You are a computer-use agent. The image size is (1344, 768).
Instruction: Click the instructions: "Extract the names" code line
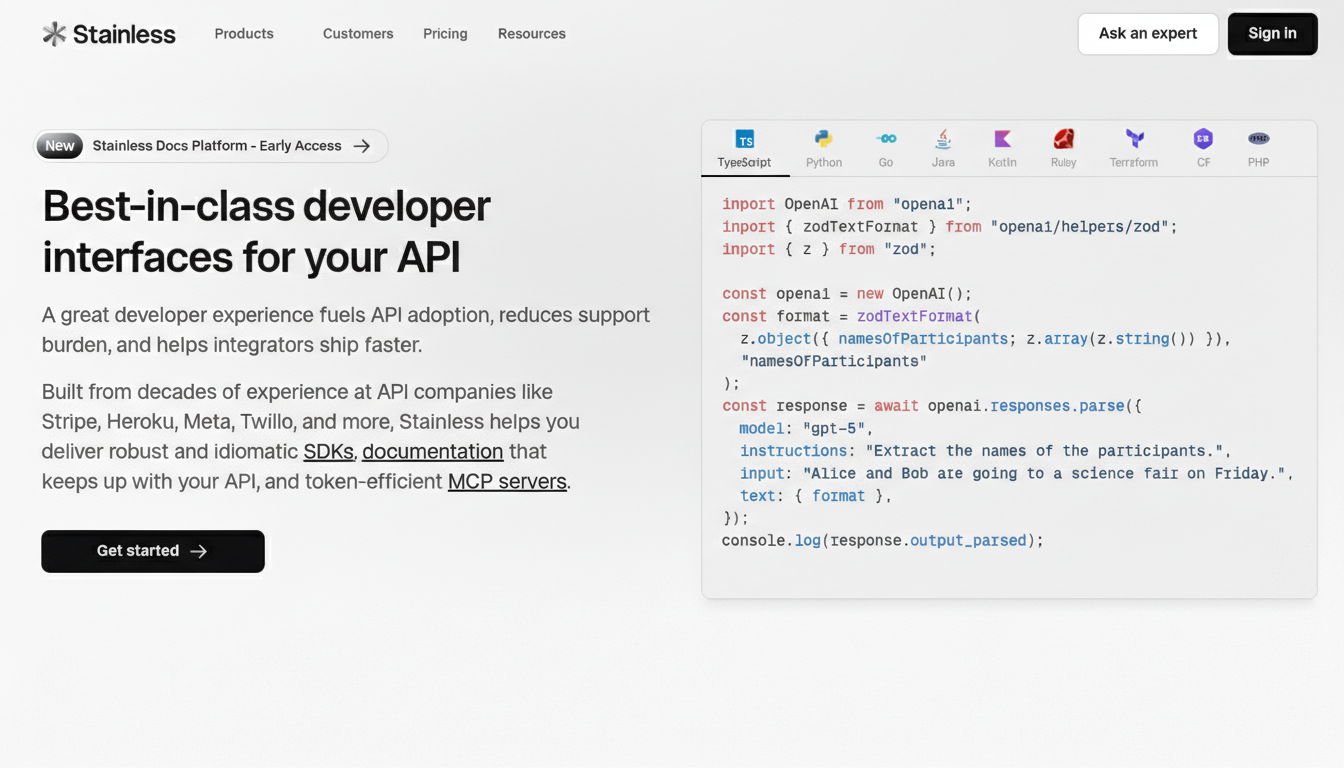986,451
